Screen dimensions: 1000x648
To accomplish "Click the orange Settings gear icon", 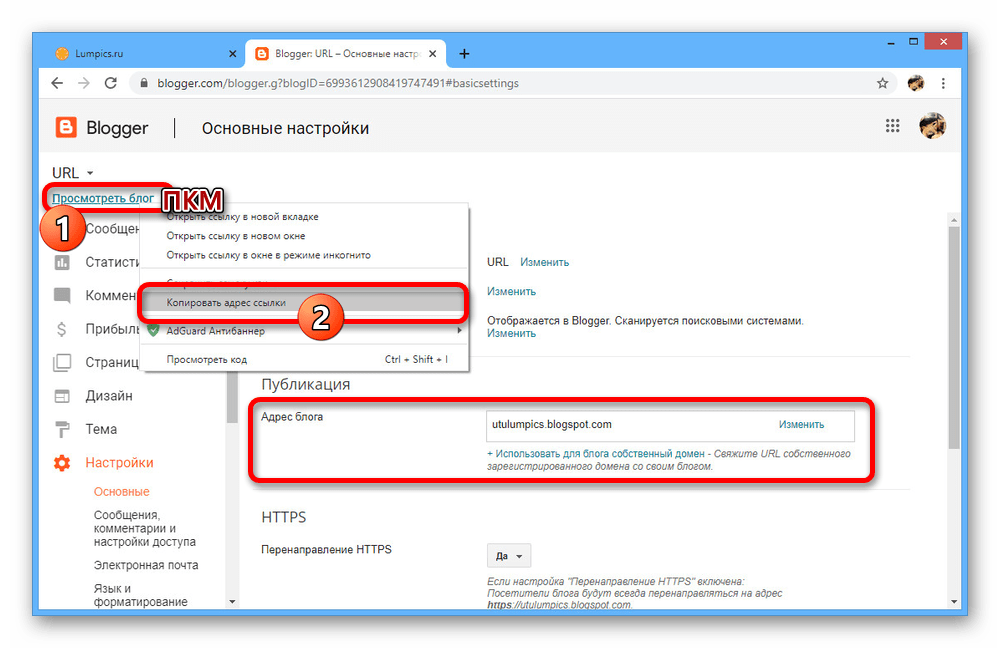I will click(62, 463).
